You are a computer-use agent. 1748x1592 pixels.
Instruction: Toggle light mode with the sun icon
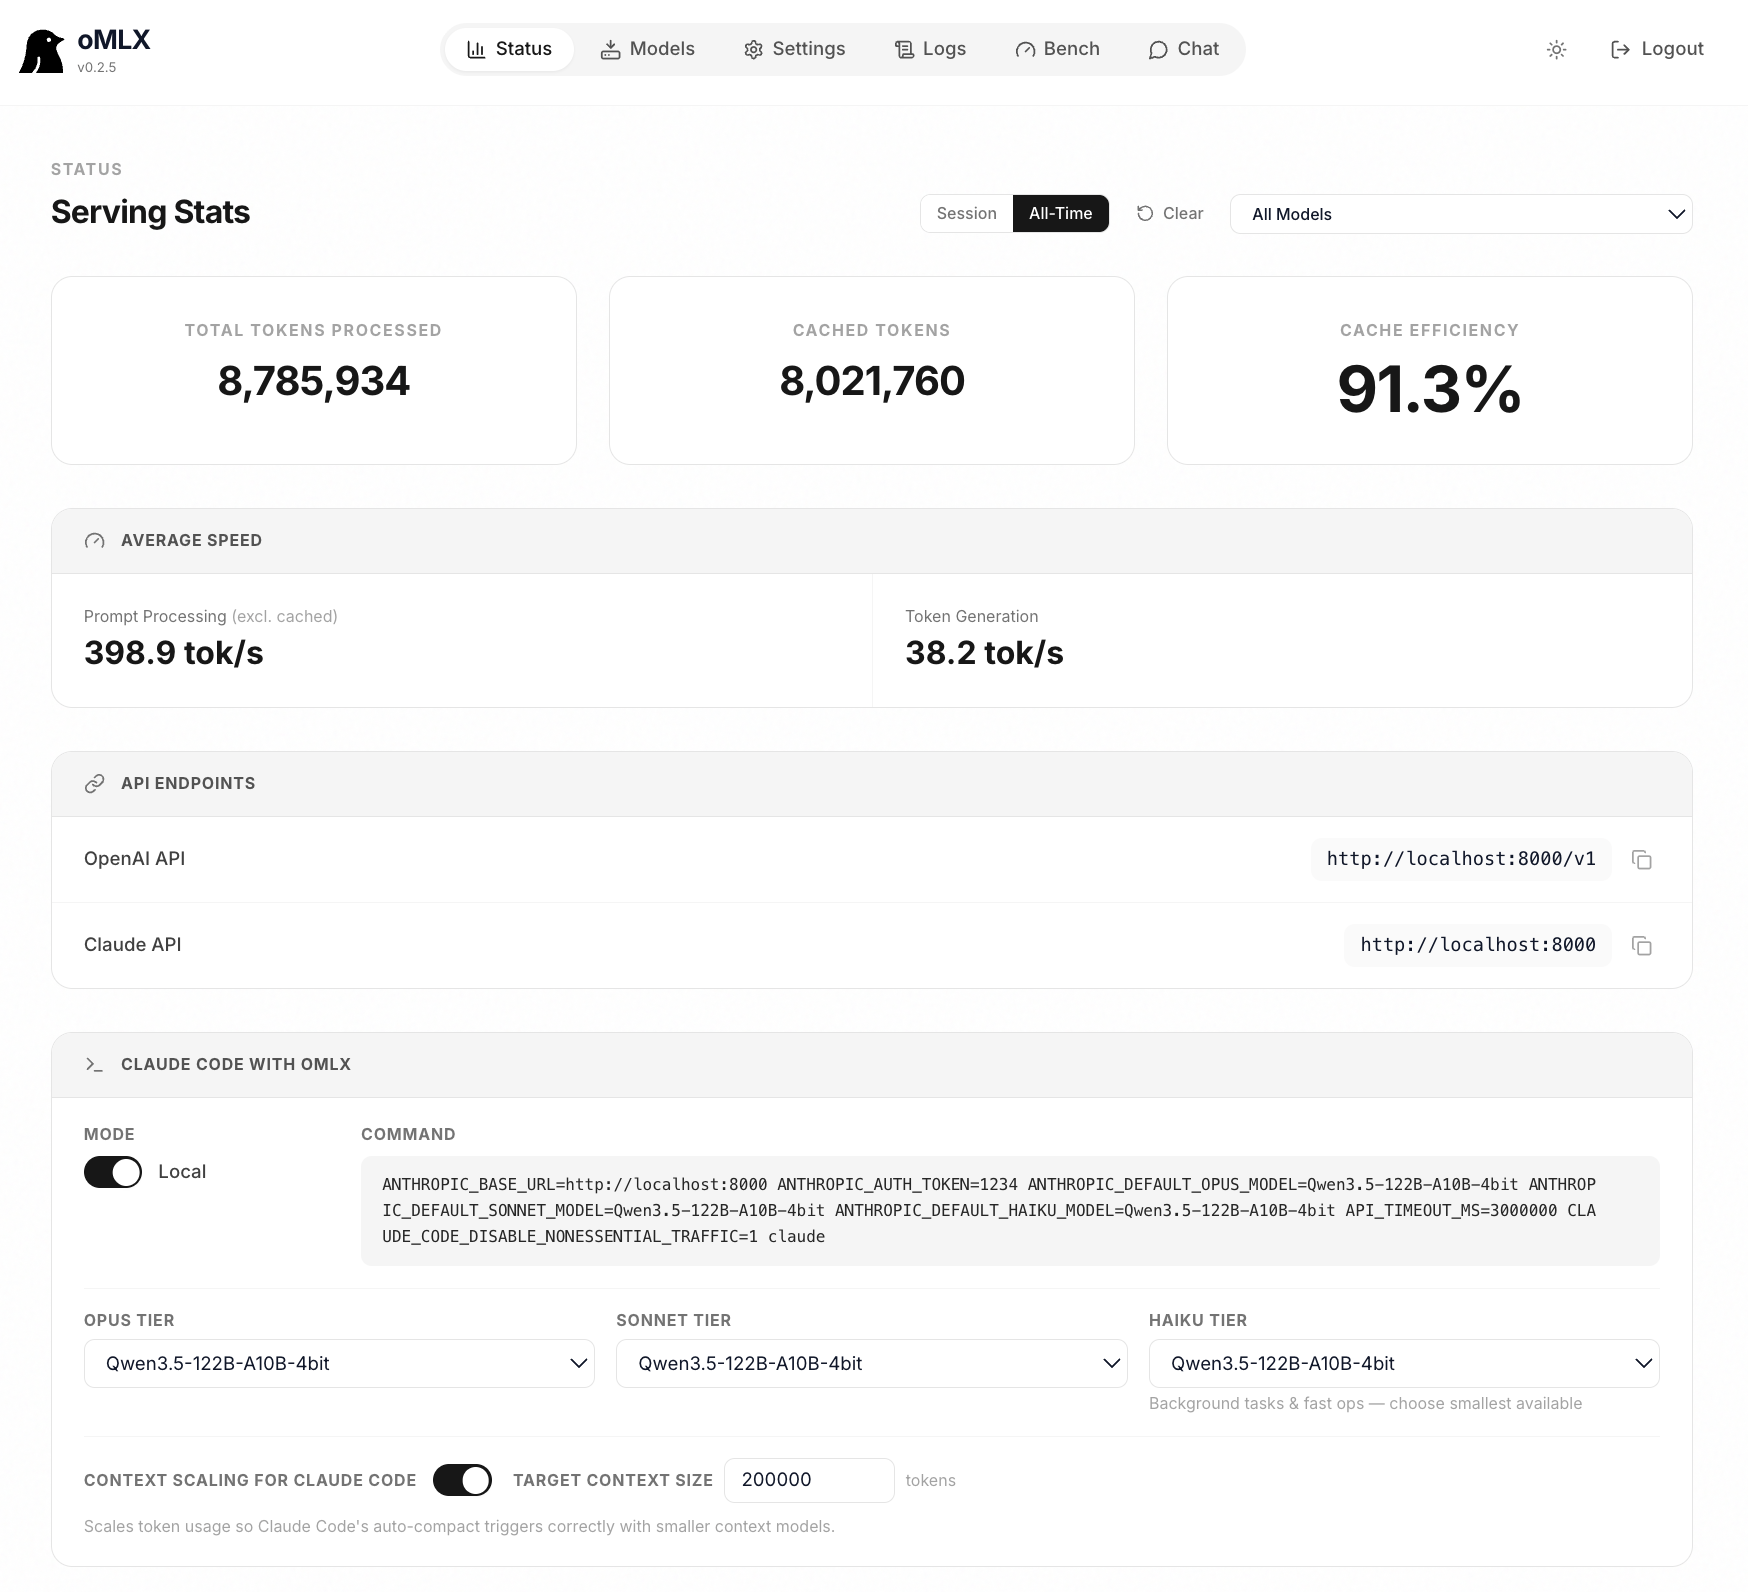(1556, 49)
